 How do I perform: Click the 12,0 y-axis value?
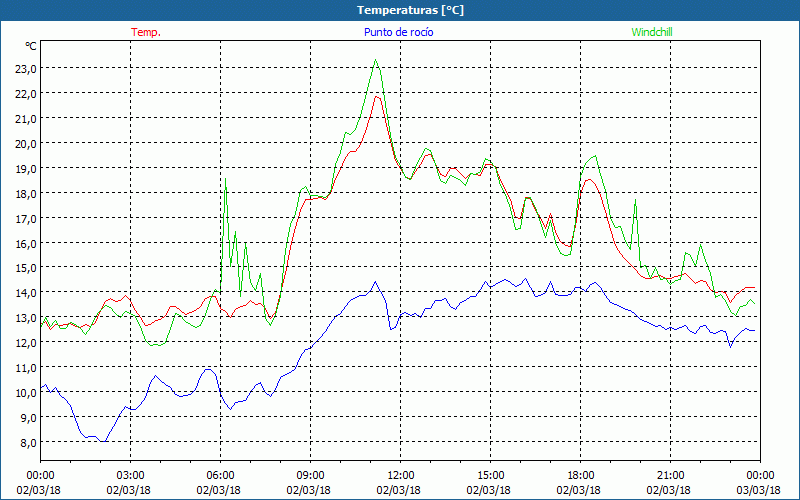[x=26, y=342]
